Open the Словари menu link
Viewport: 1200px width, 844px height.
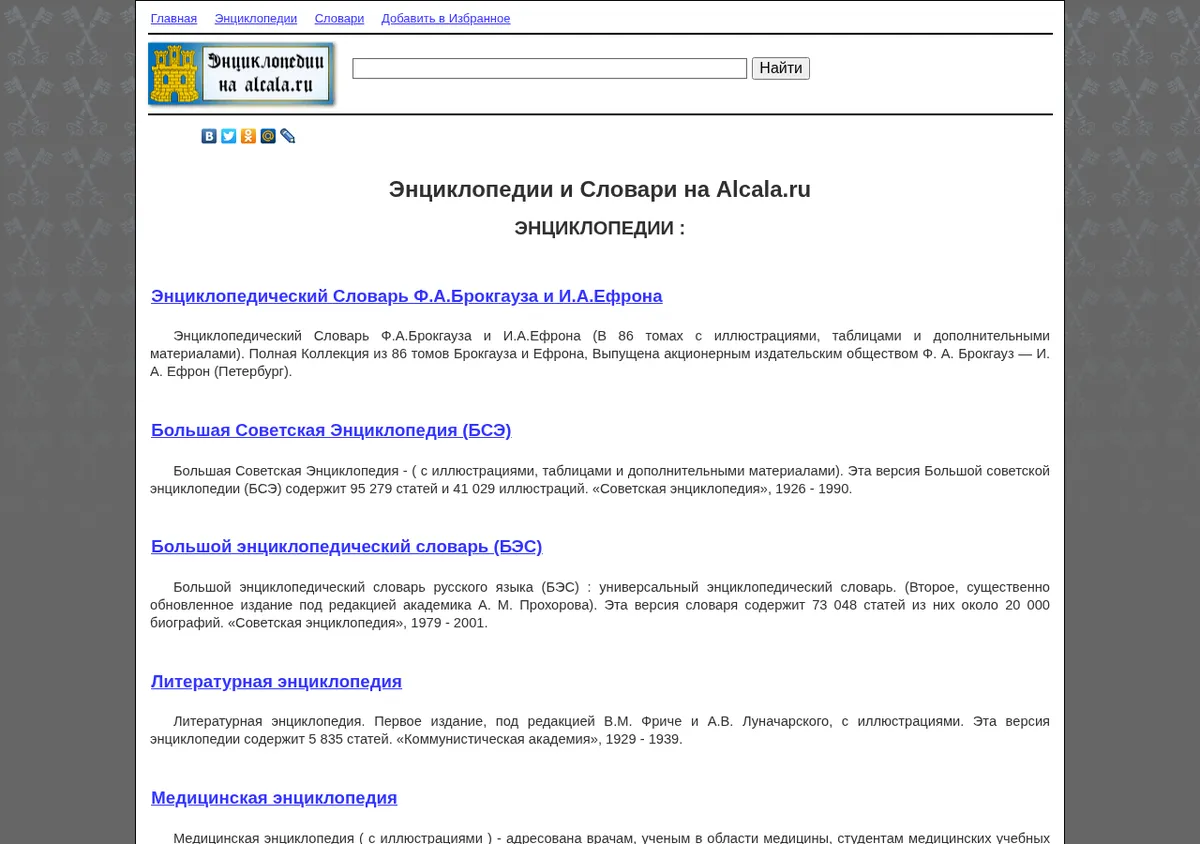[339, 19]
